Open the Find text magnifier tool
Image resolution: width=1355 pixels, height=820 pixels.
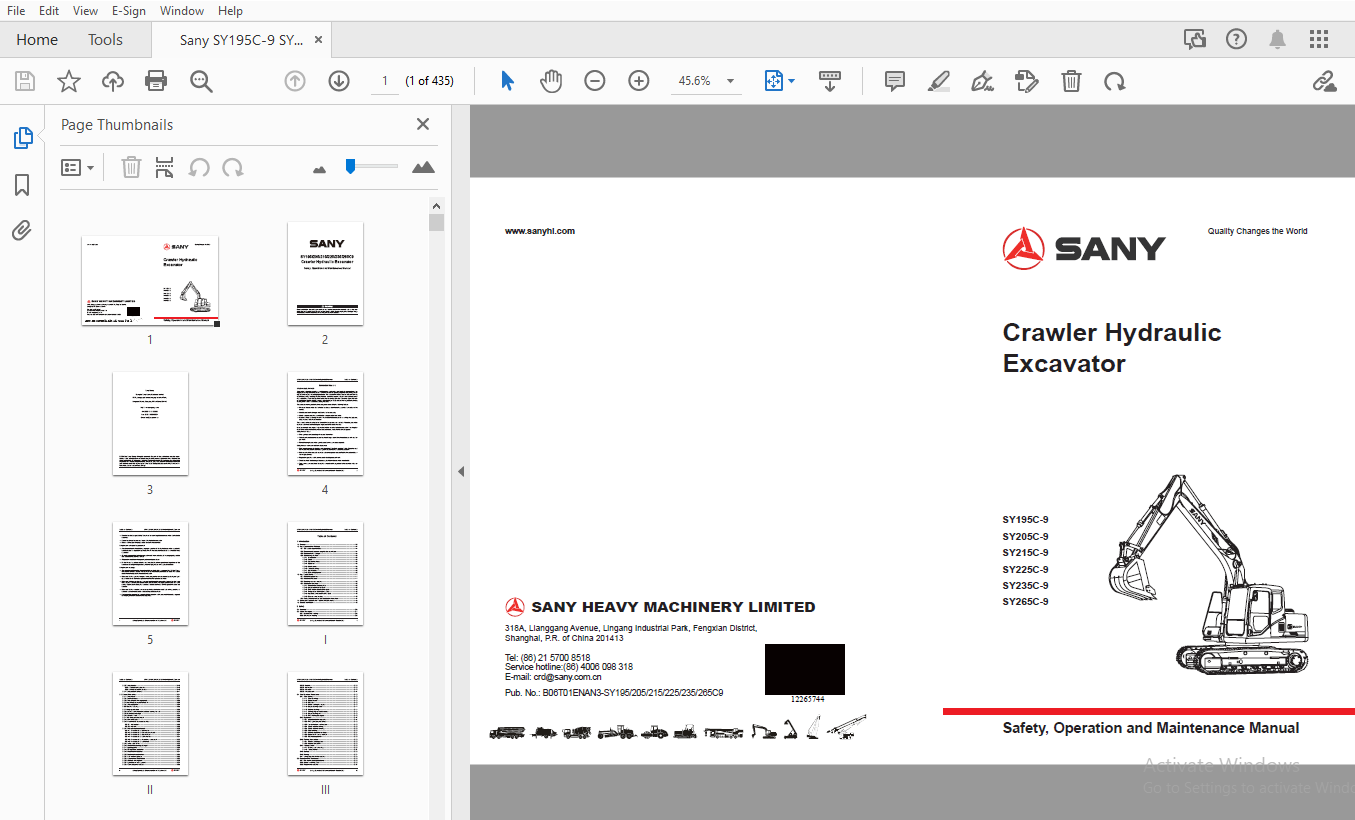click(x=201, y=81)
